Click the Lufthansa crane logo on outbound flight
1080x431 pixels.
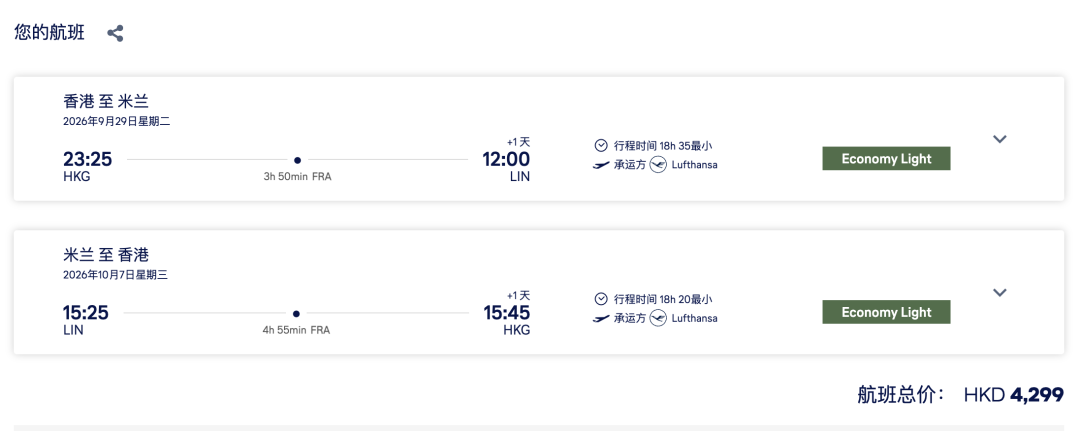(658, 165)
